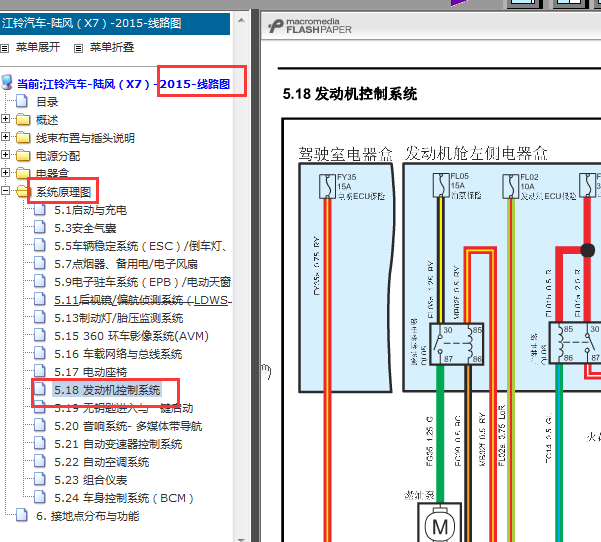Expand the 电器盒 folder
The height and width of the screenshot is (542, 601).
(x=5, y=172)
